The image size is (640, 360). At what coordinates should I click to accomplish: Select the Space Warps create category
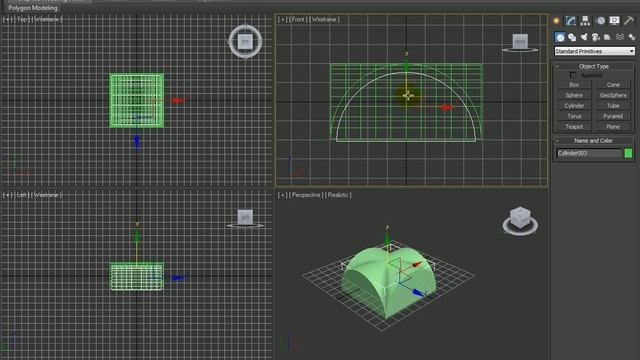click(x=620, y=37)
